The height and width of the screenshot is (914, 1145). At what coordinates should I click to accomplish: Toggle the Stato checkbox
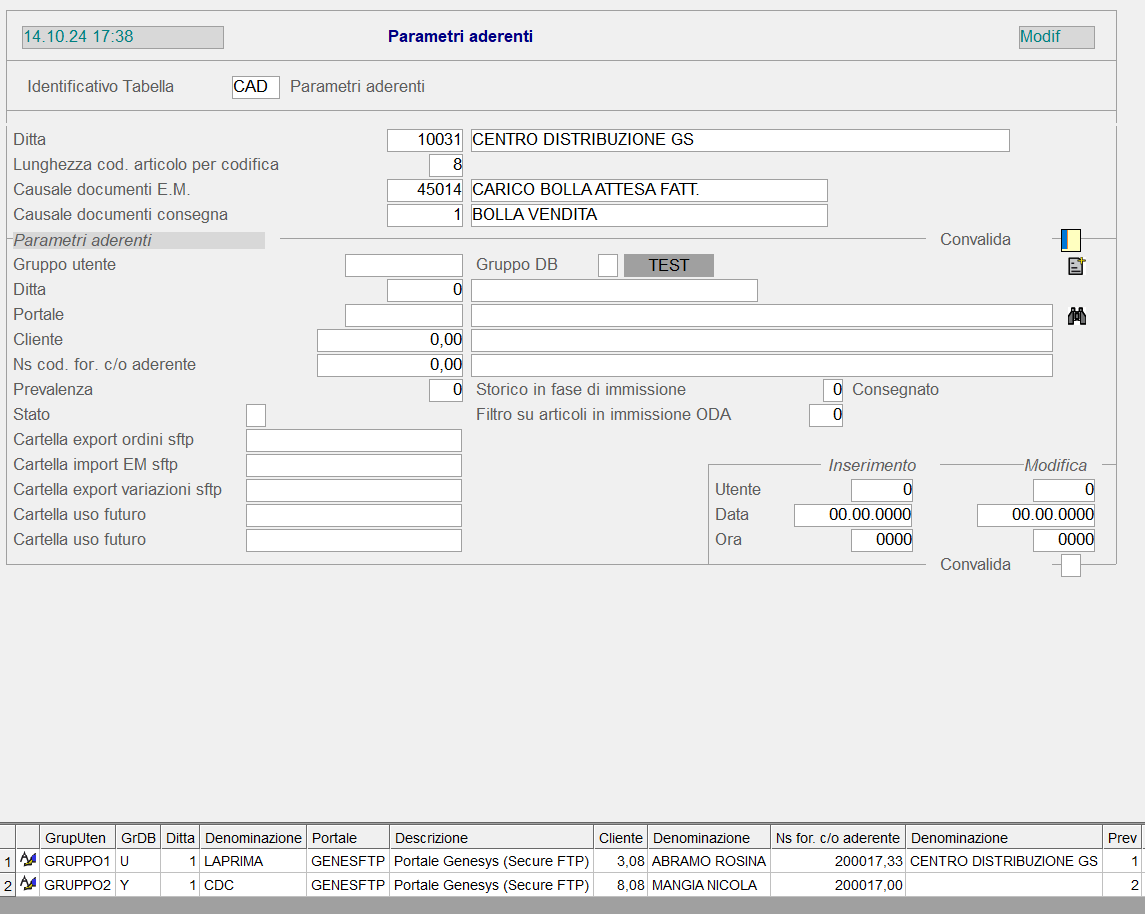coord(256,415)
